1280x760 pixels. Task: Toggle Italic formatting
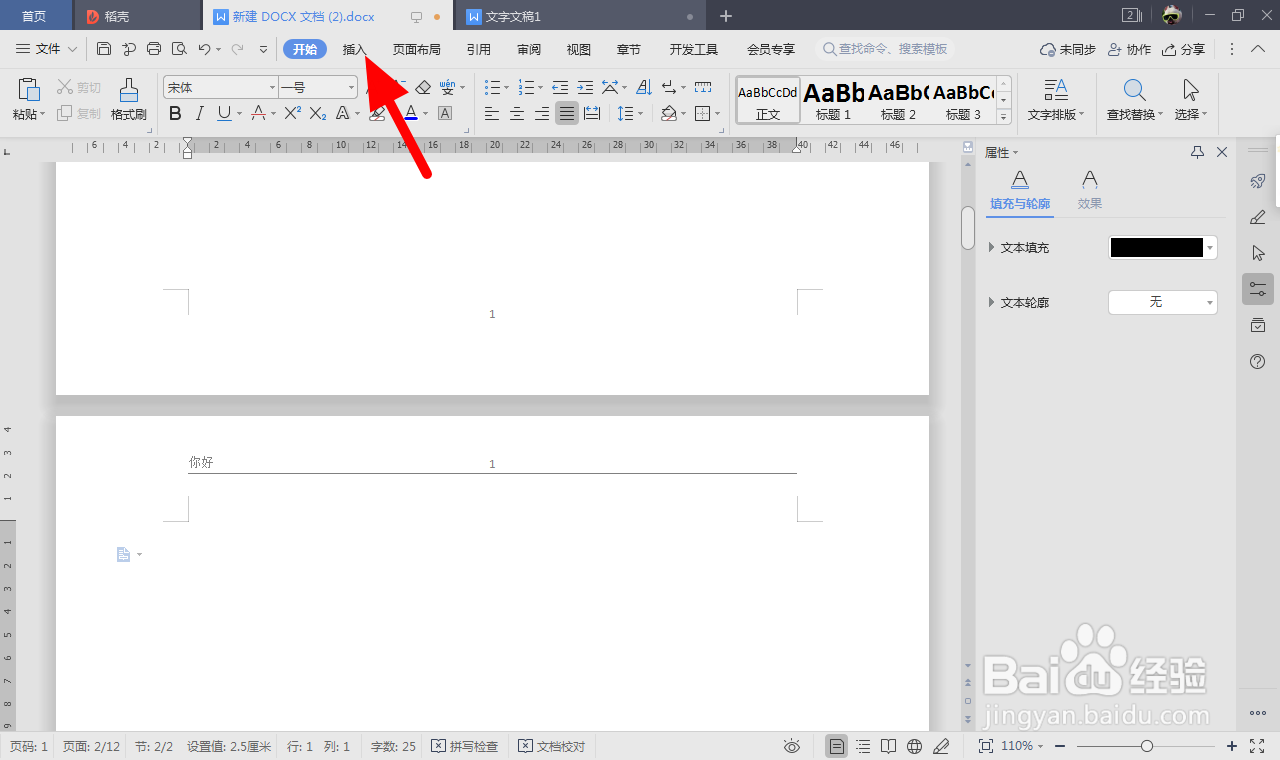point(200,114)
